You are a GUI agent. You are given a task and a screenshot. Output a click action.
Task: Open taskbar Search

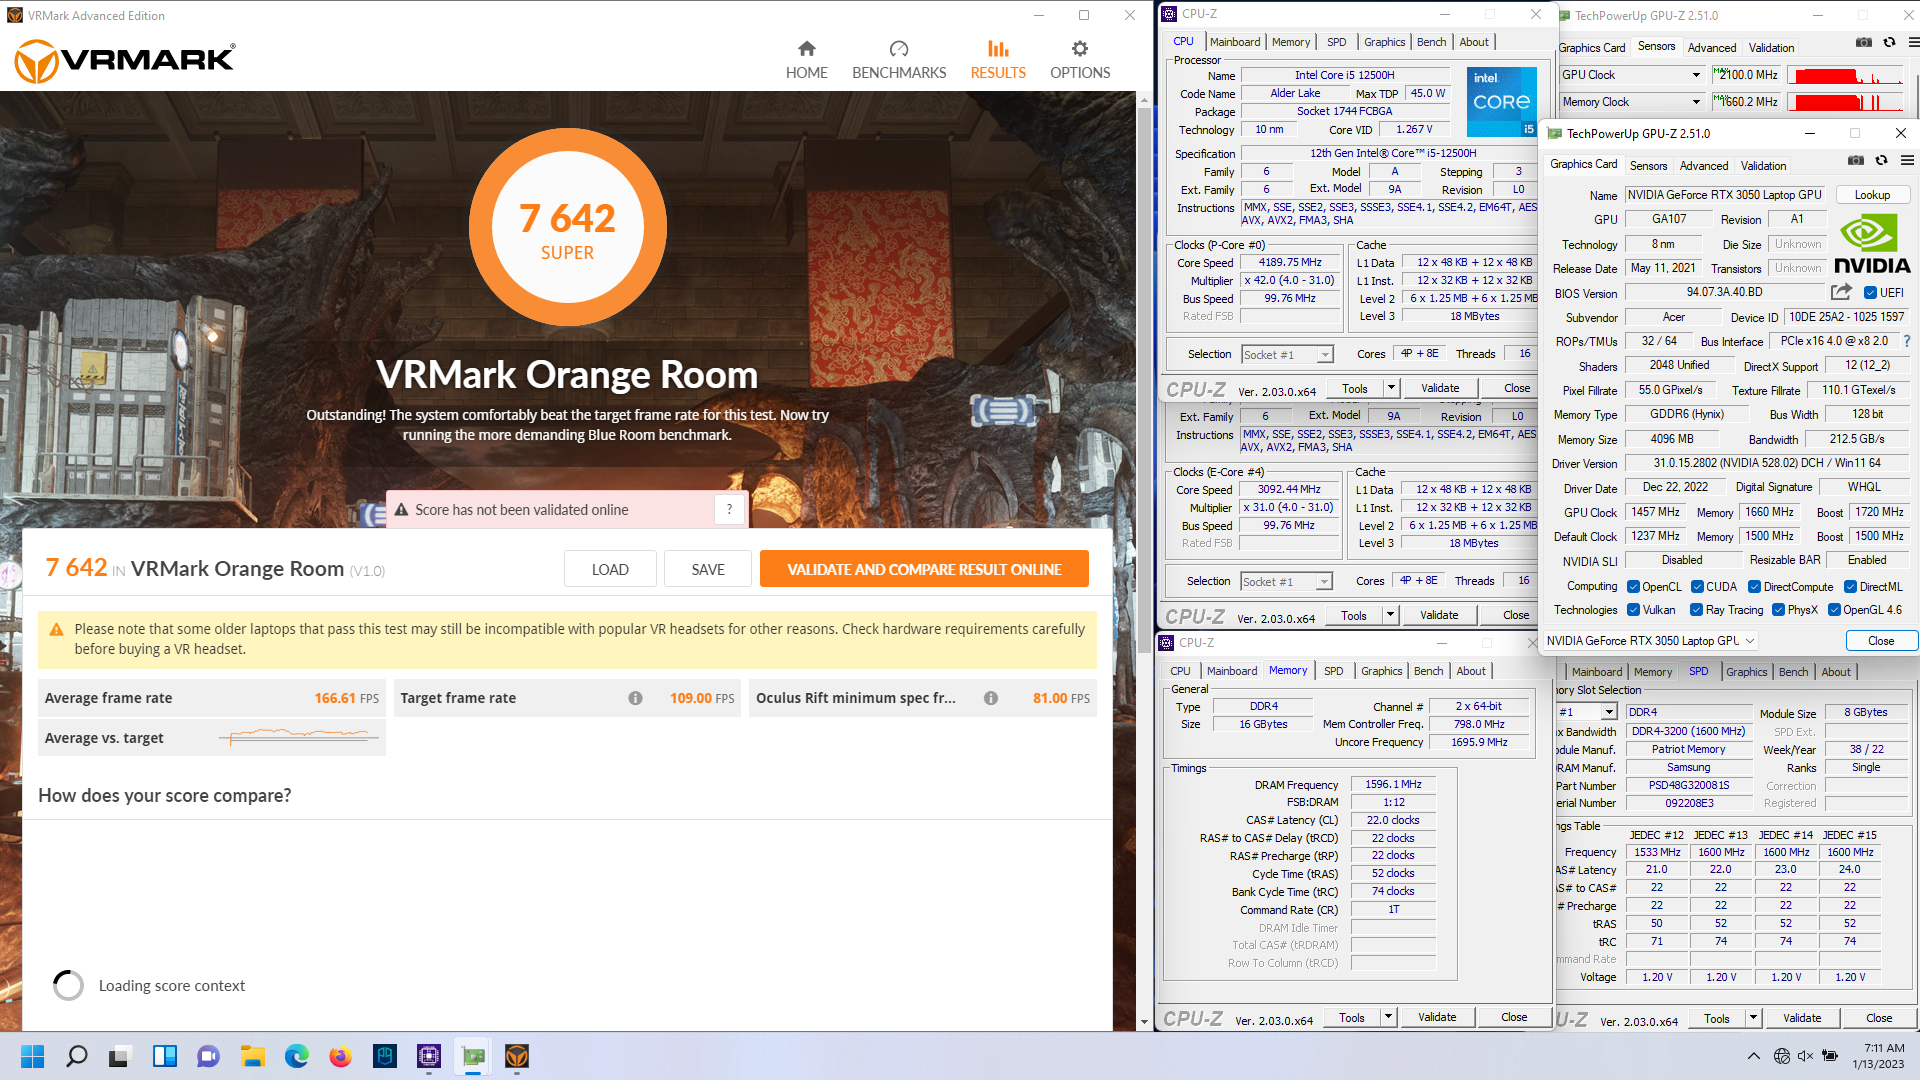[76, 1056]
